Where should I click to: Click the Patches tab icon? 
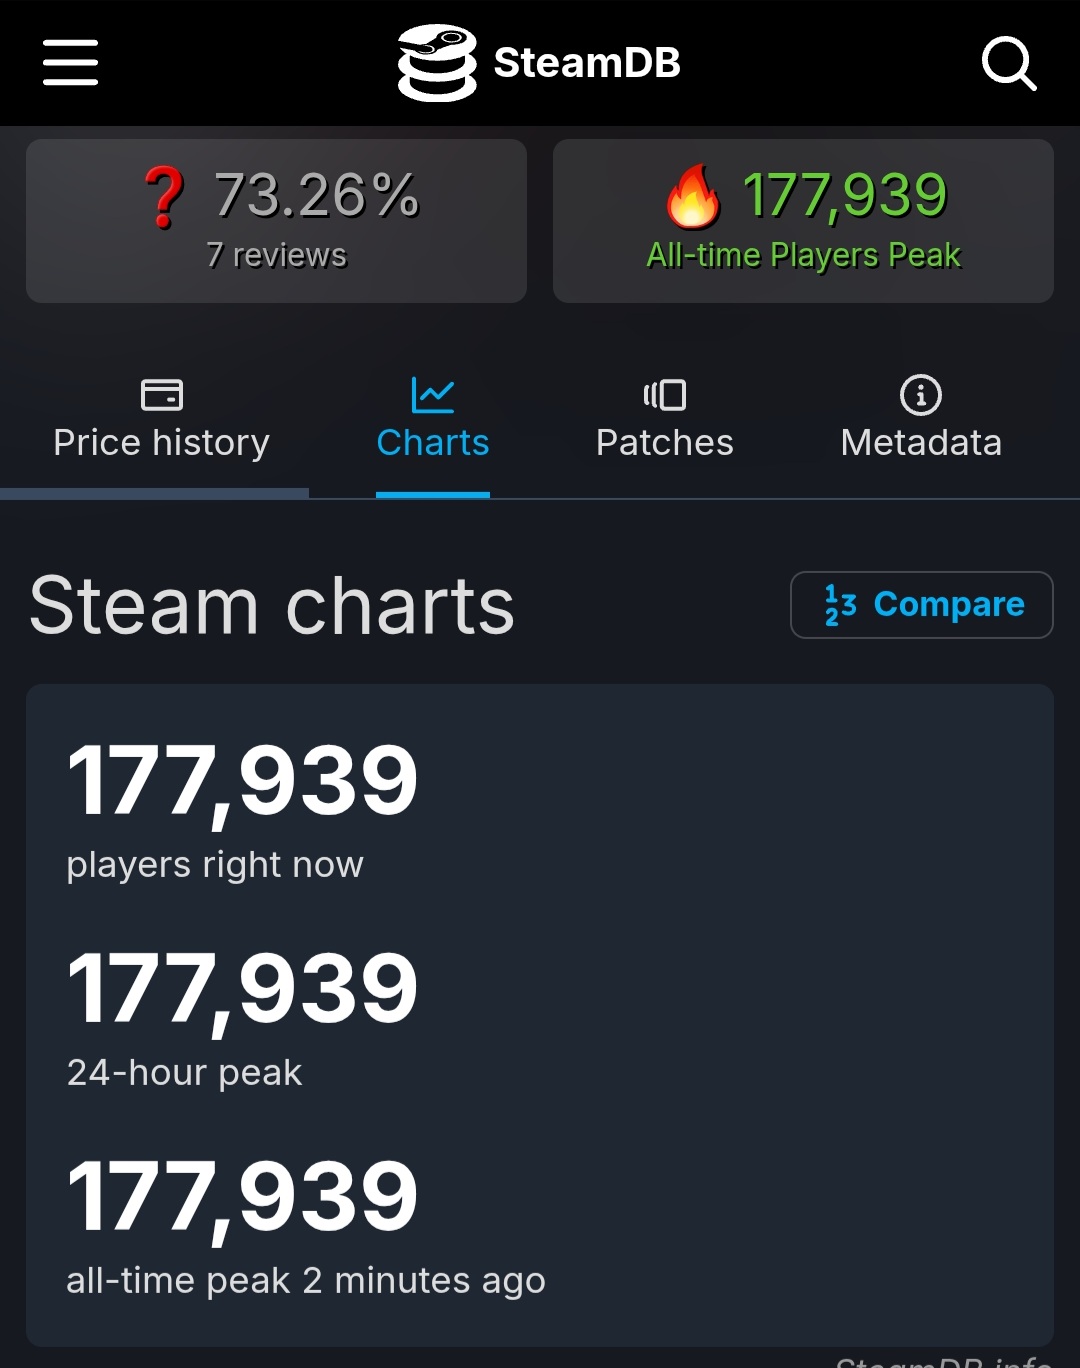pos(665,395)
